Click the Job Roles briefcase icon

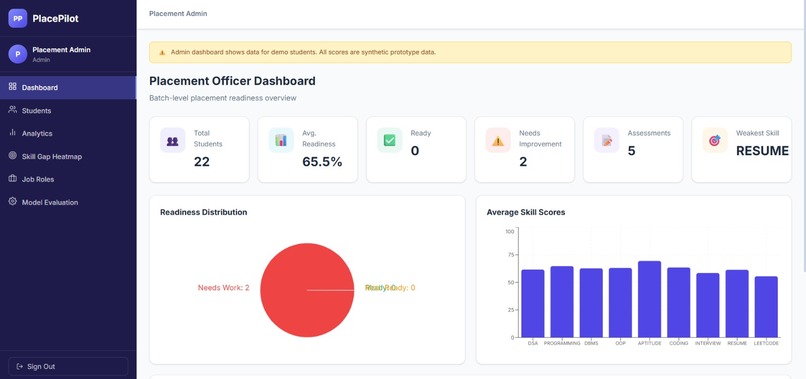point(13,178)
